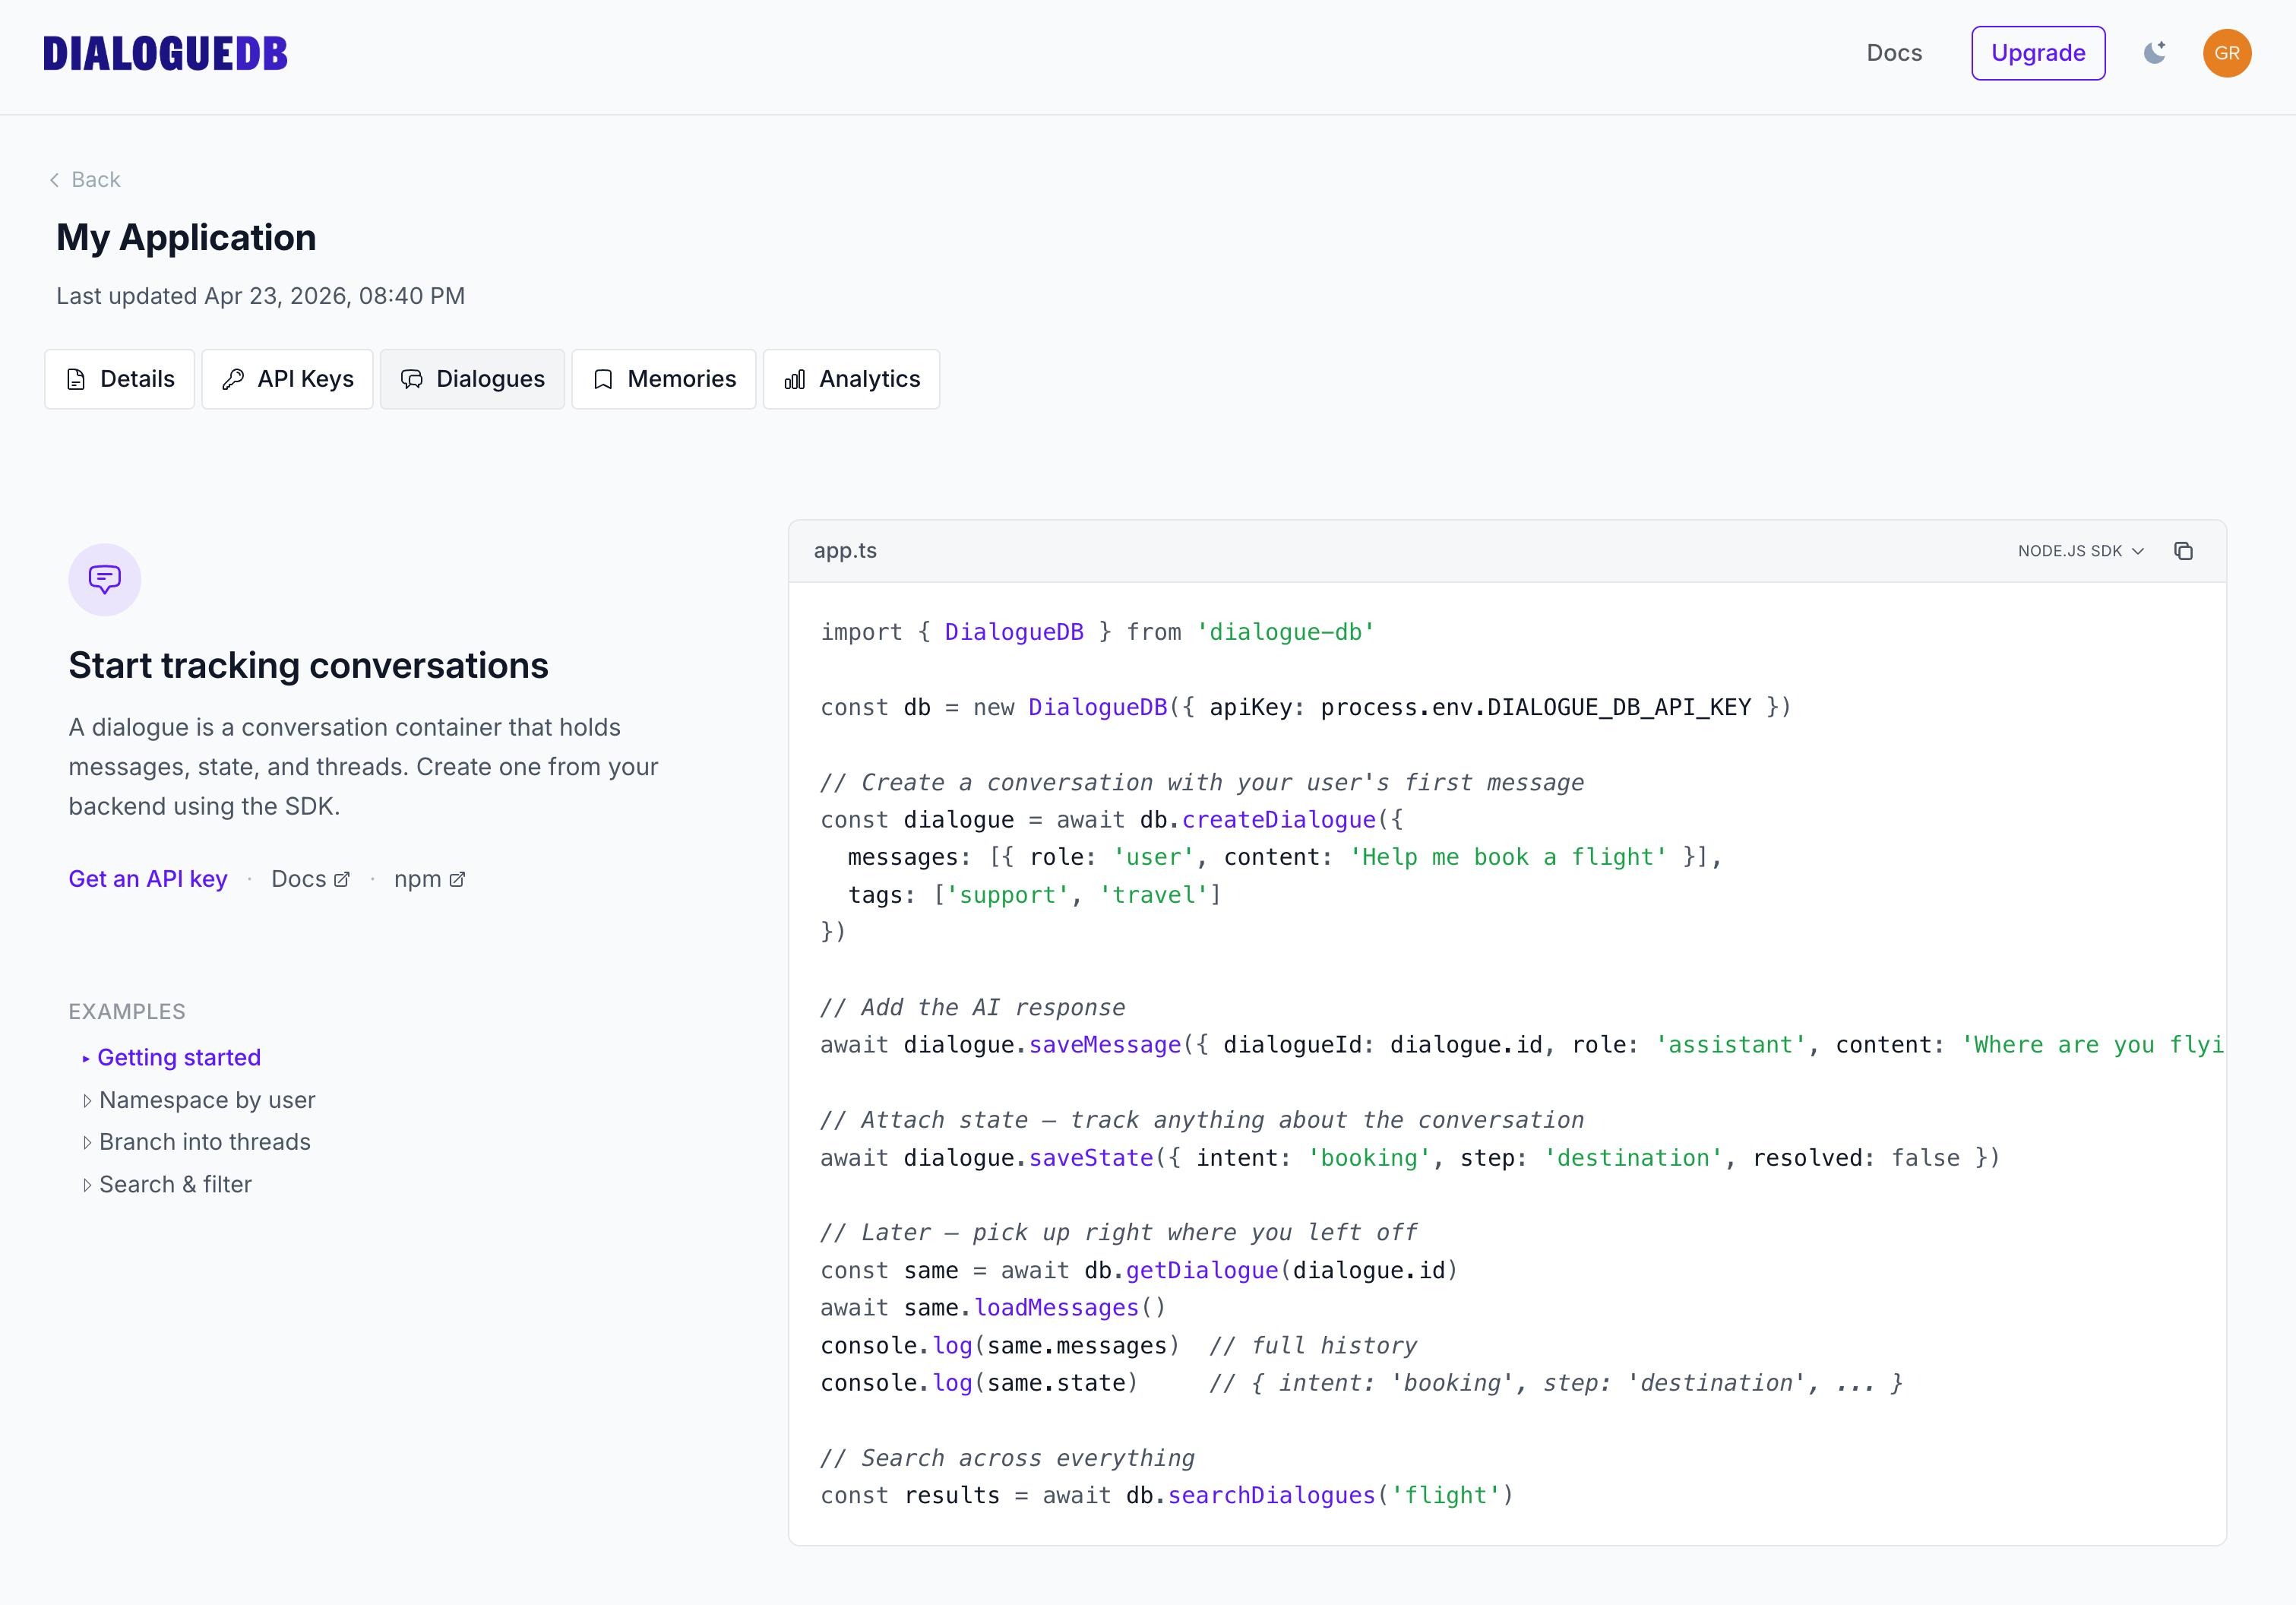
Task: Go Back to previous page
Action: 85,180
